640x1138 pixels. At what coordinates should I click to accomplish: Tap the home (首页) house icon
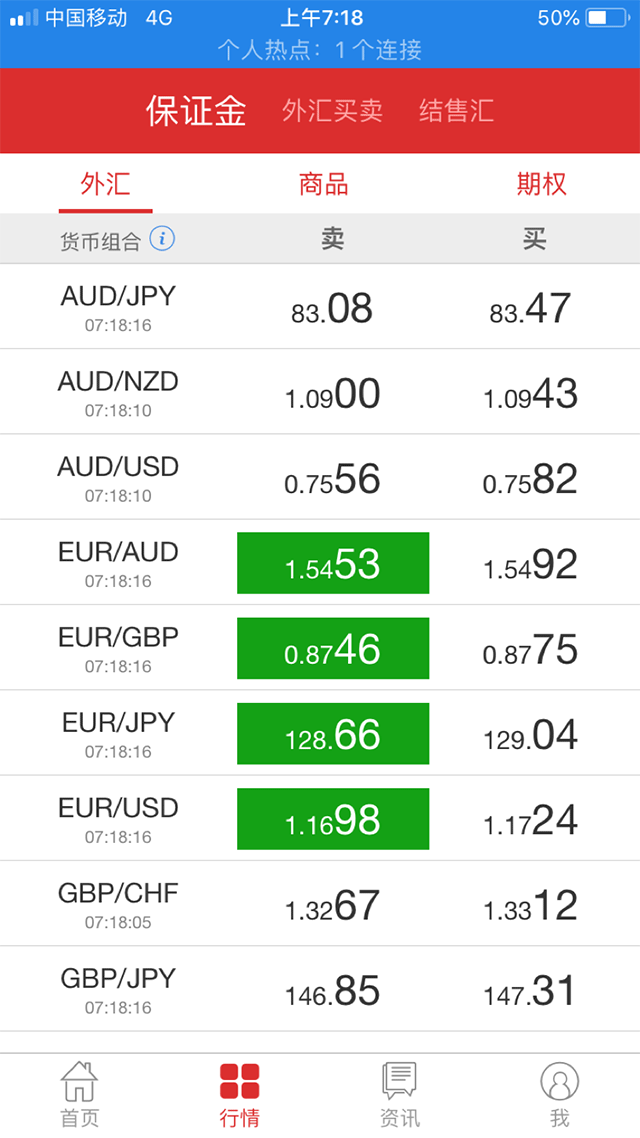click(x=79, y=1082)
